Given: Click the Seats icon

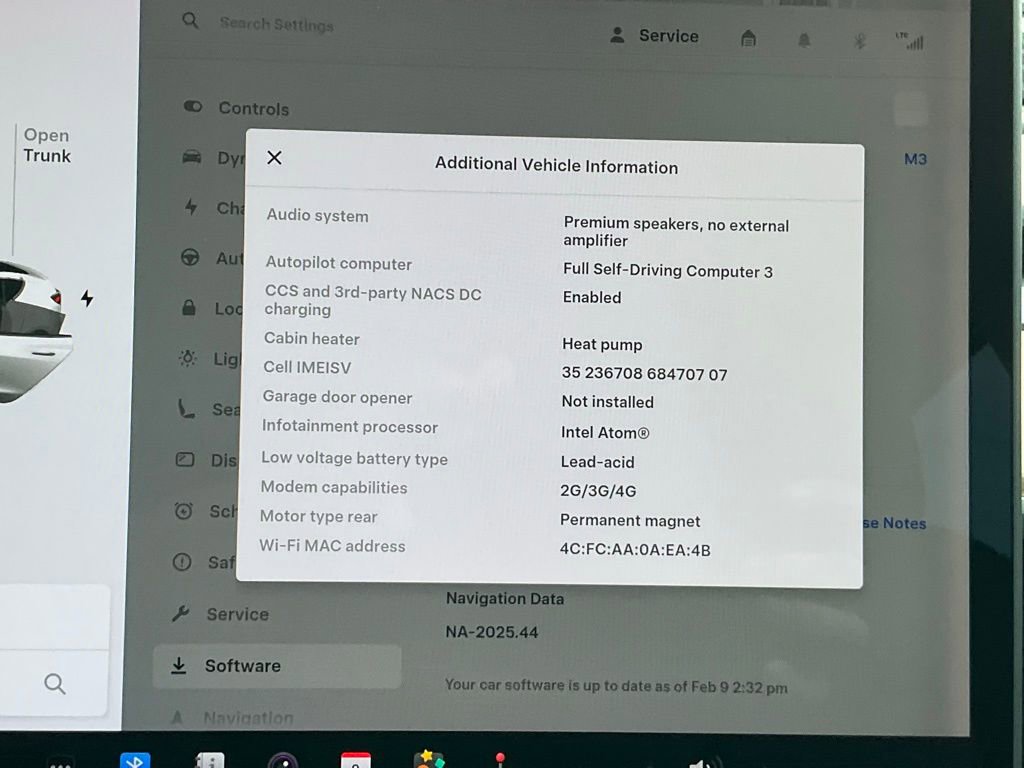Looking at the screenshot, I should point(186,409).
